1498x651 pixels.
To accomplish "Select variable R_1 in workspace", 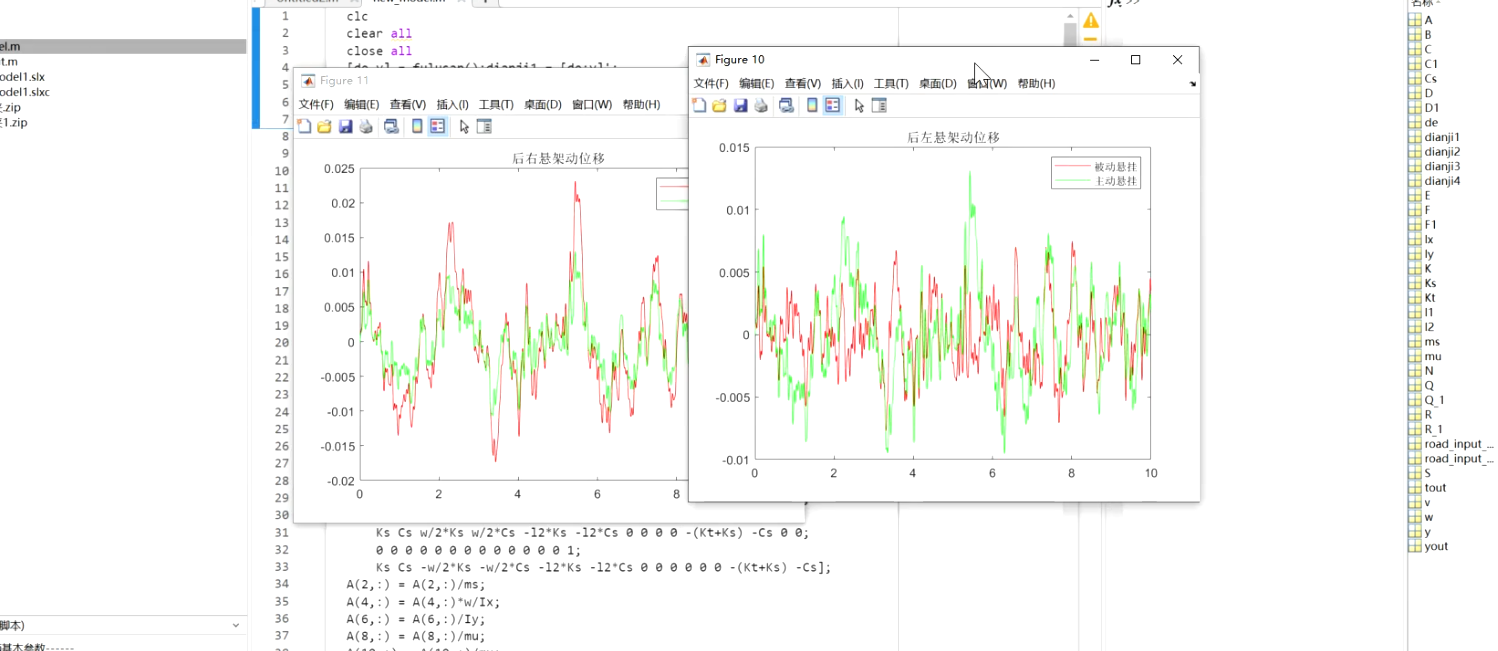I will coord(1434,429).
